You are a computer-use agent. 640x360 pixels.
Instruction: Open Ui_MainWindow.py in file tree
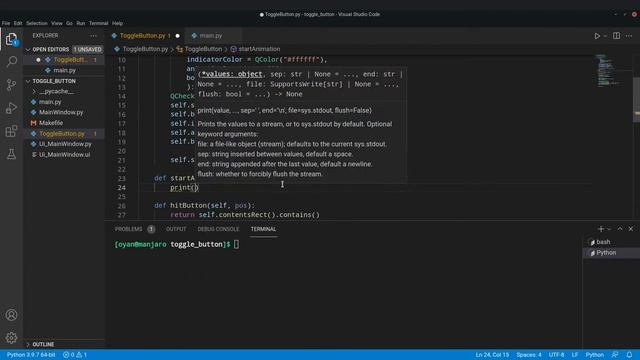tap(65, 144)
